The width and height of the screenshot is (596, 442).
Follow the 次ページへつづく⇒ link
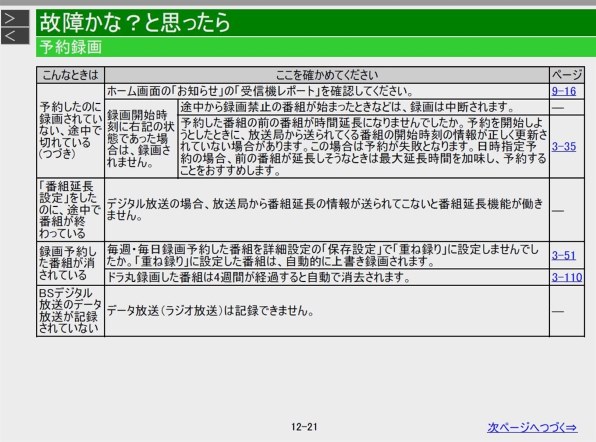click(x=532, y=428)
